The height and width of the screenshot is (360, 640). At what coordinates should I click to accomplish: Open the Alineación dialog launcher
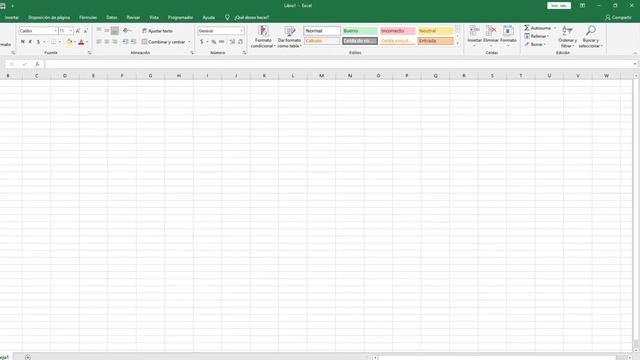[x=192, y=53]
